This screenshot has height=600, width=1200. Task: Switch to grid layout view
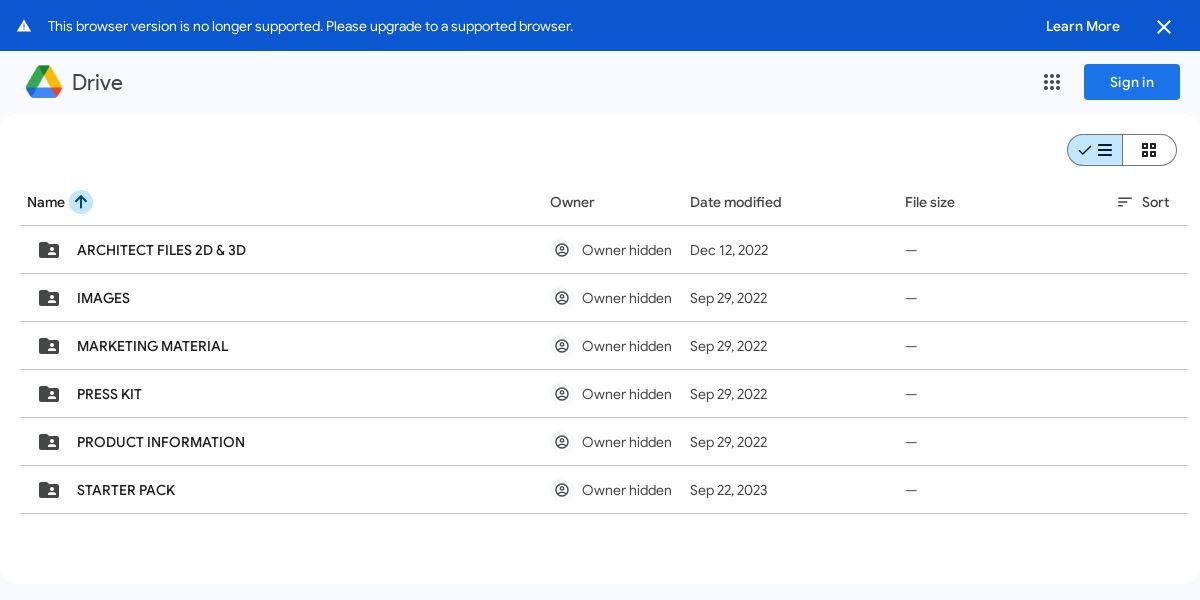tap(1149, 150)
